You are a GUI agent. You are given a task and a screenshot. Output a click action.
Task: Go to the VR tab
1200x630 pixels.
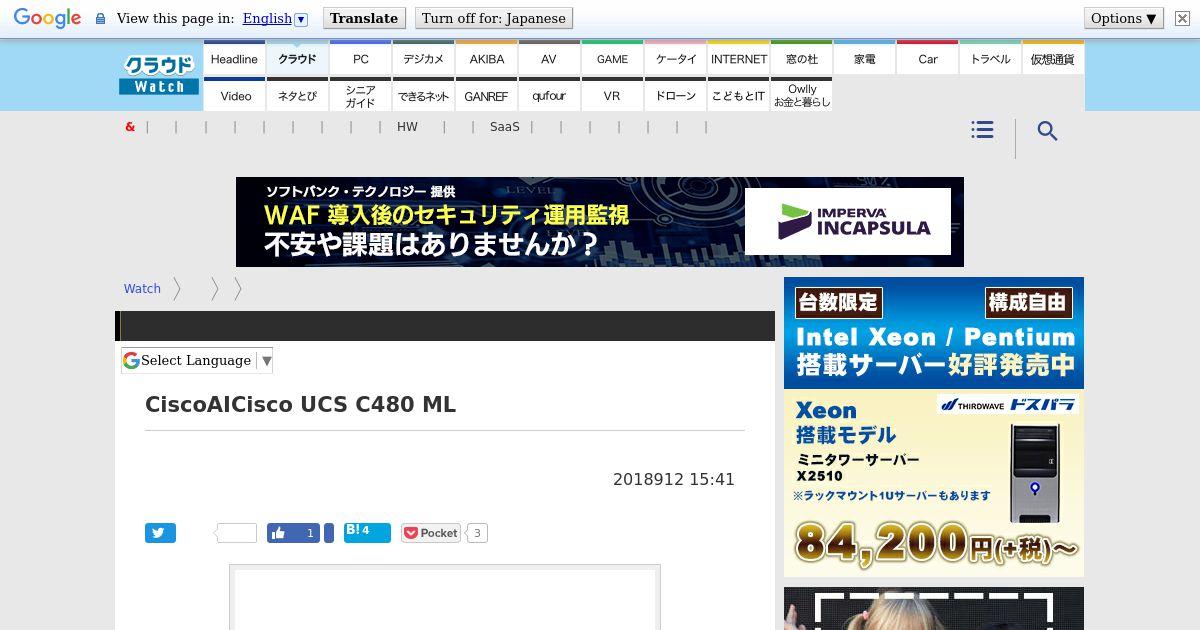pyautogui.click(x=612, y=96)
